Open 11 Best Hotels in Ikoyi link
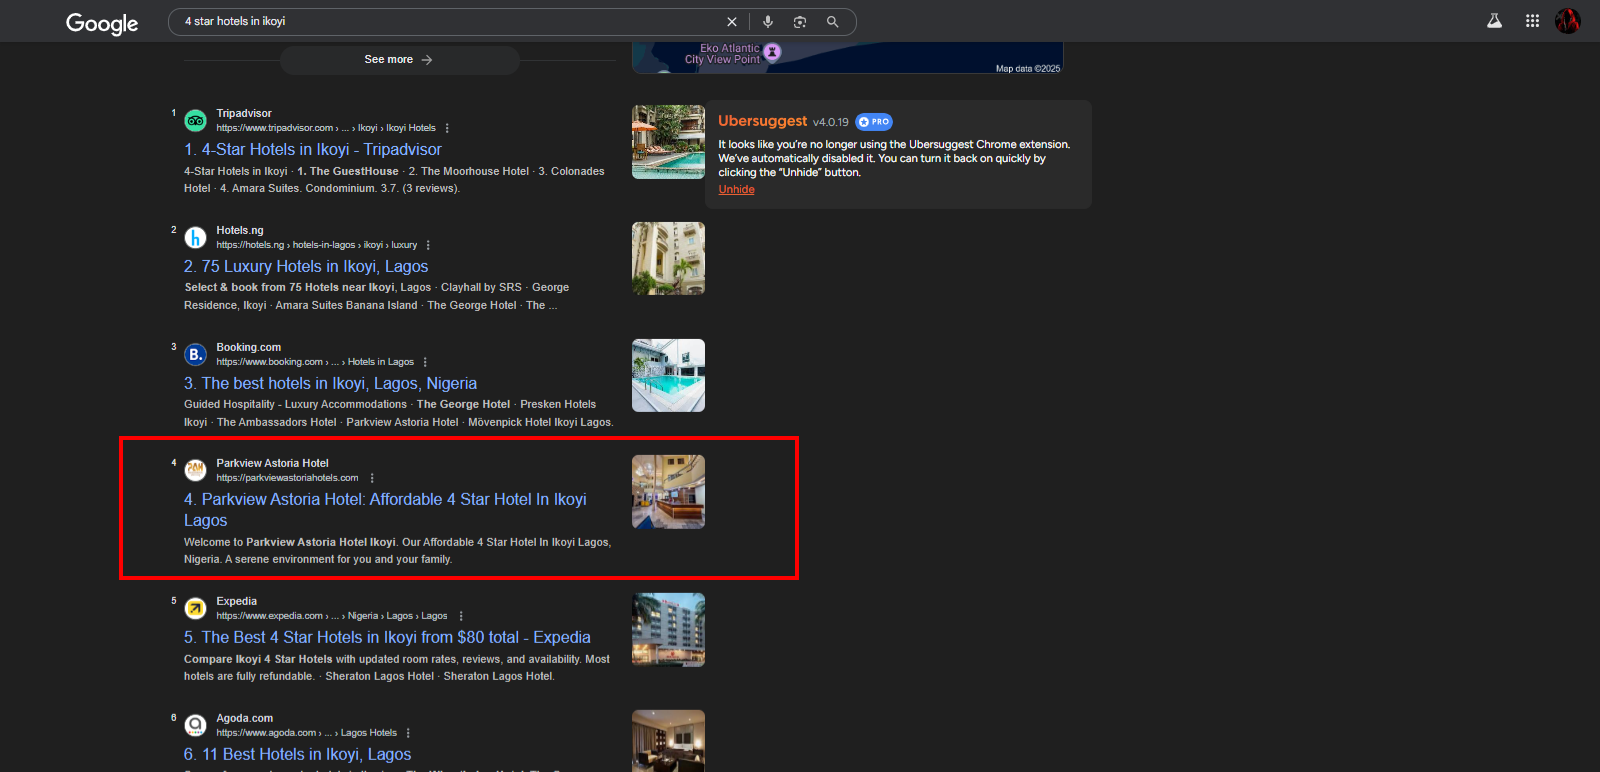The height and width of the screenshot is (772, 1600). [298, 755]
